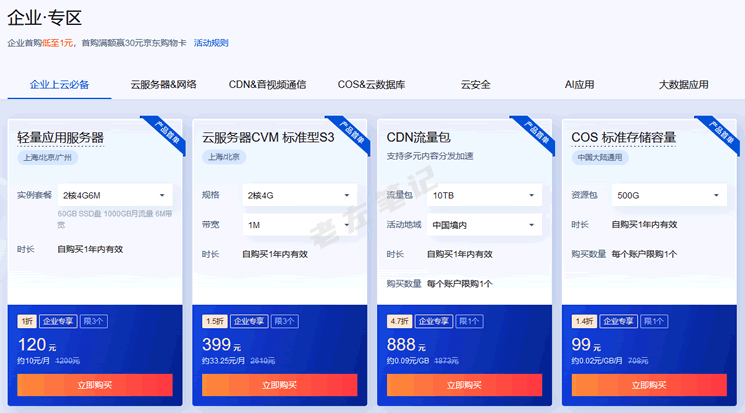Click the 限3个 tag on CVM card

coord(285,321)
